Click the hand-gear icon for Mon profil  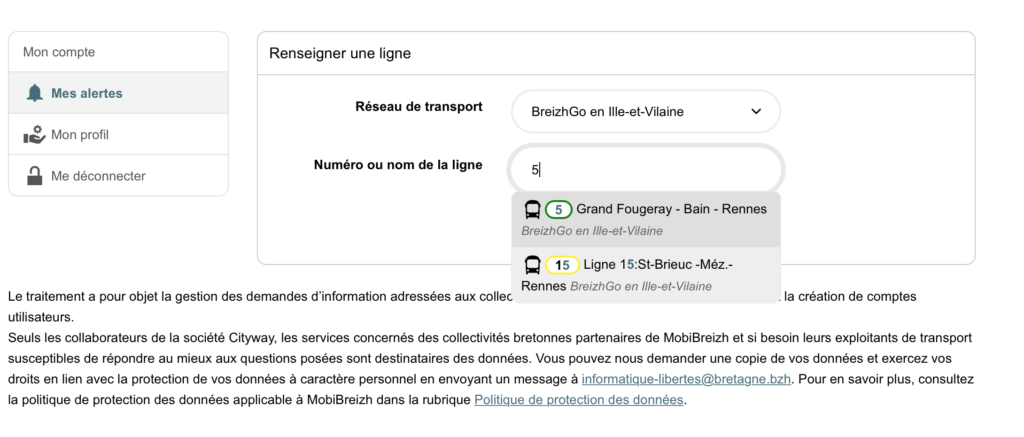tap(34, 135)
